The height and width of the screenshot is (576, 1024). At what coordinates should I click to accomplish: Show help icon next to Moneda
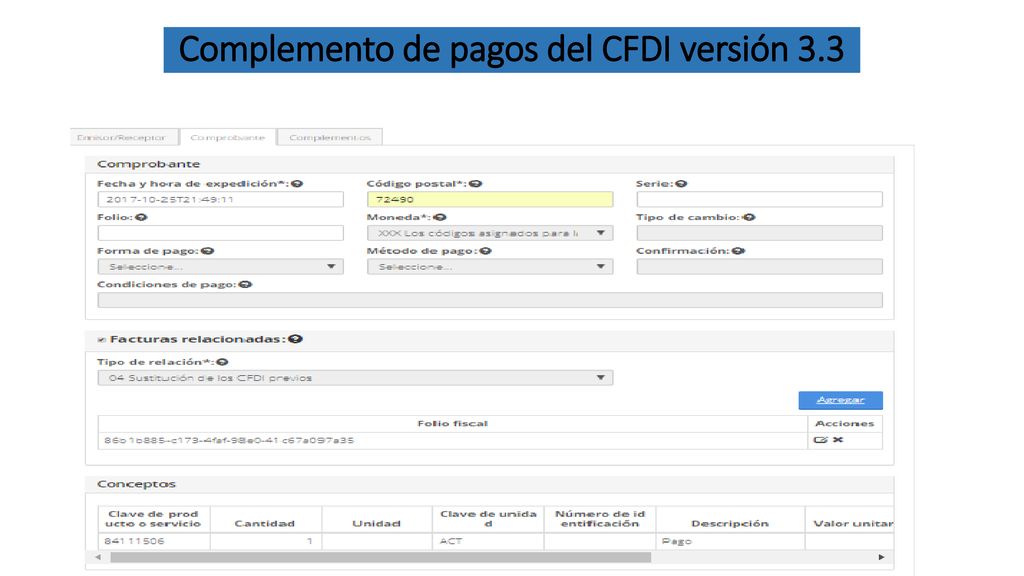(x=440, y=217)
